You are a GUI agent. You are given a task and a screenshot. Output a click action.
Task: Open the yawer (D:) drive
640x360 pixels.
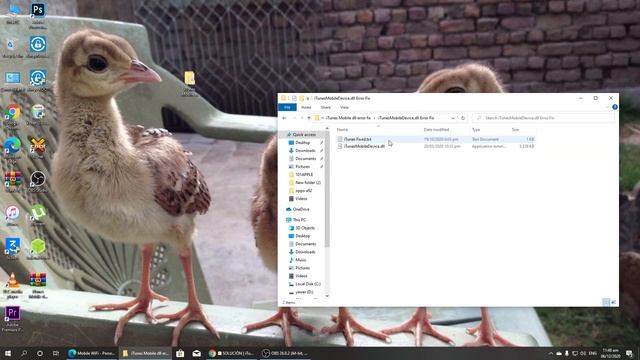304,292
